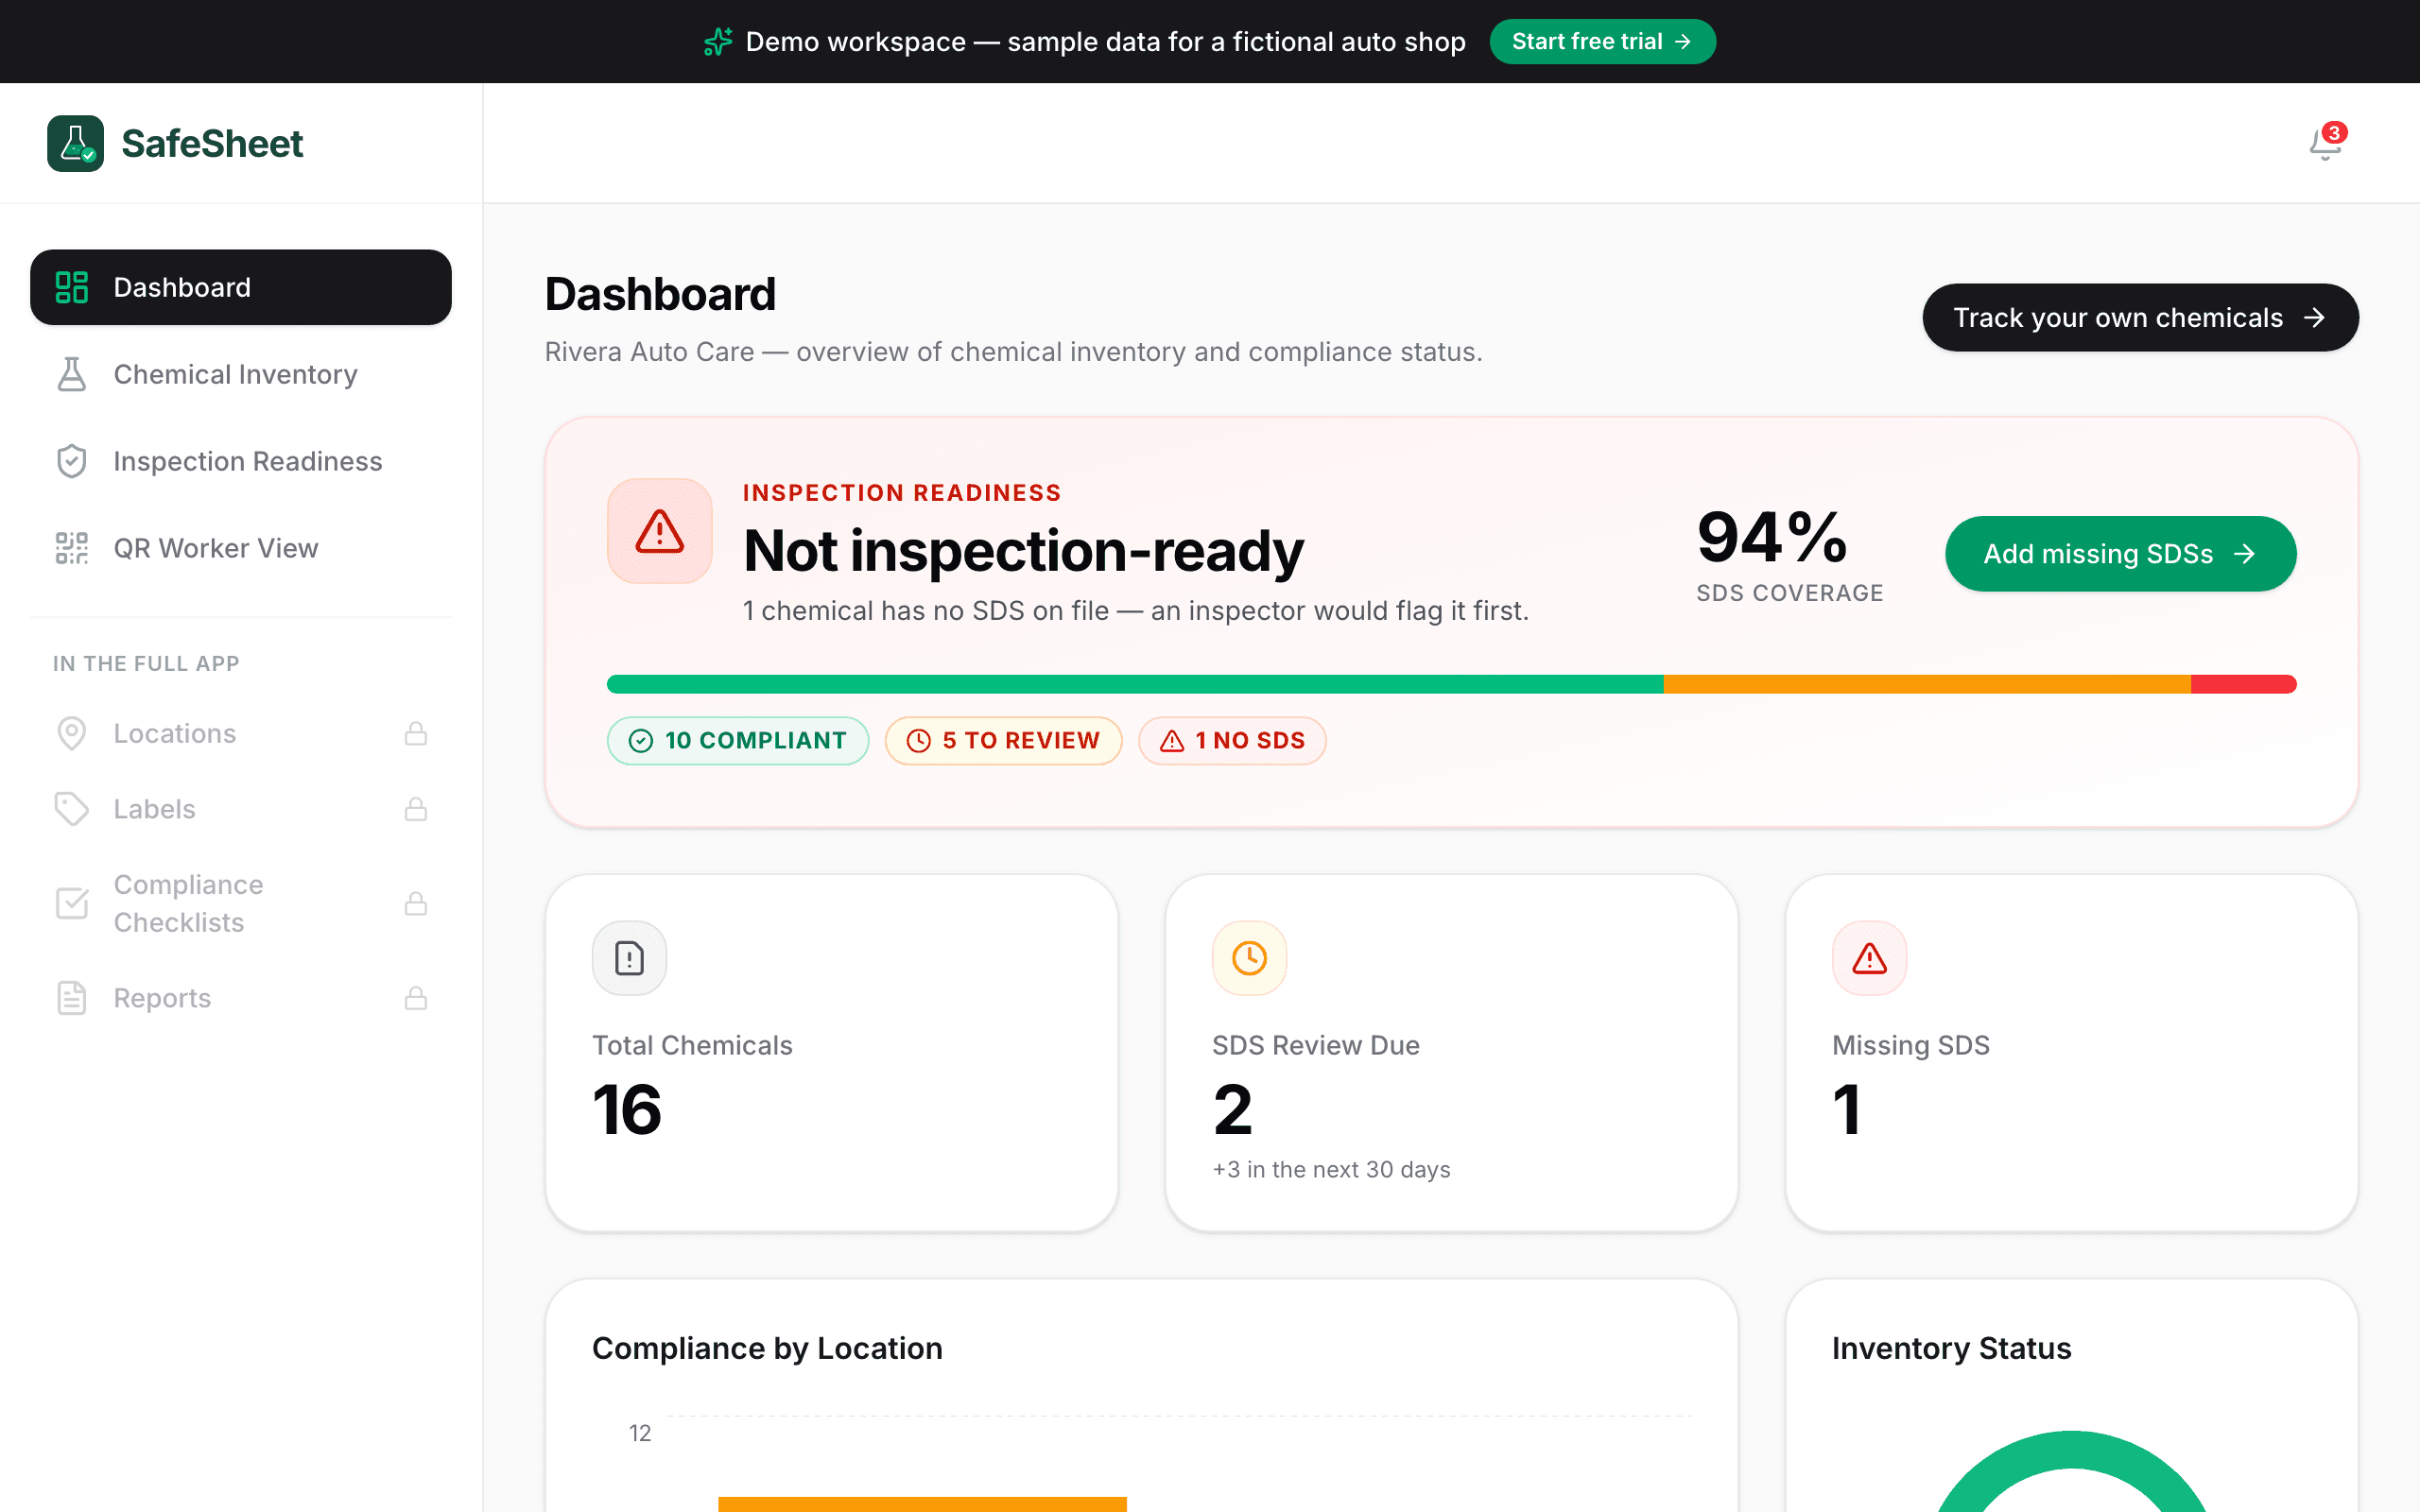Image resolution: width=2420 pixels, height=1512 pixels.
Task: Open the notifications bell
Action: point(2325,145)
